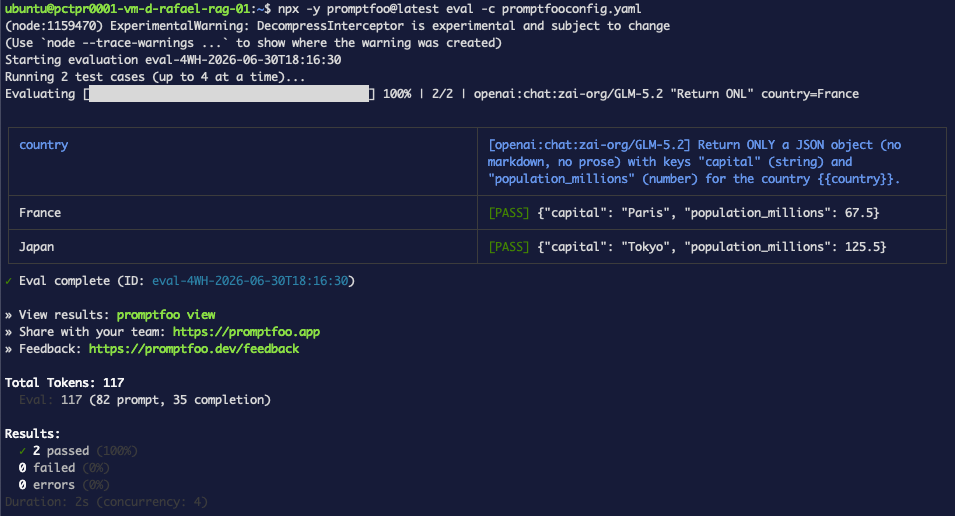
Task: Click the '100% | 2/2' progress text
Action: tap(418, 94)
